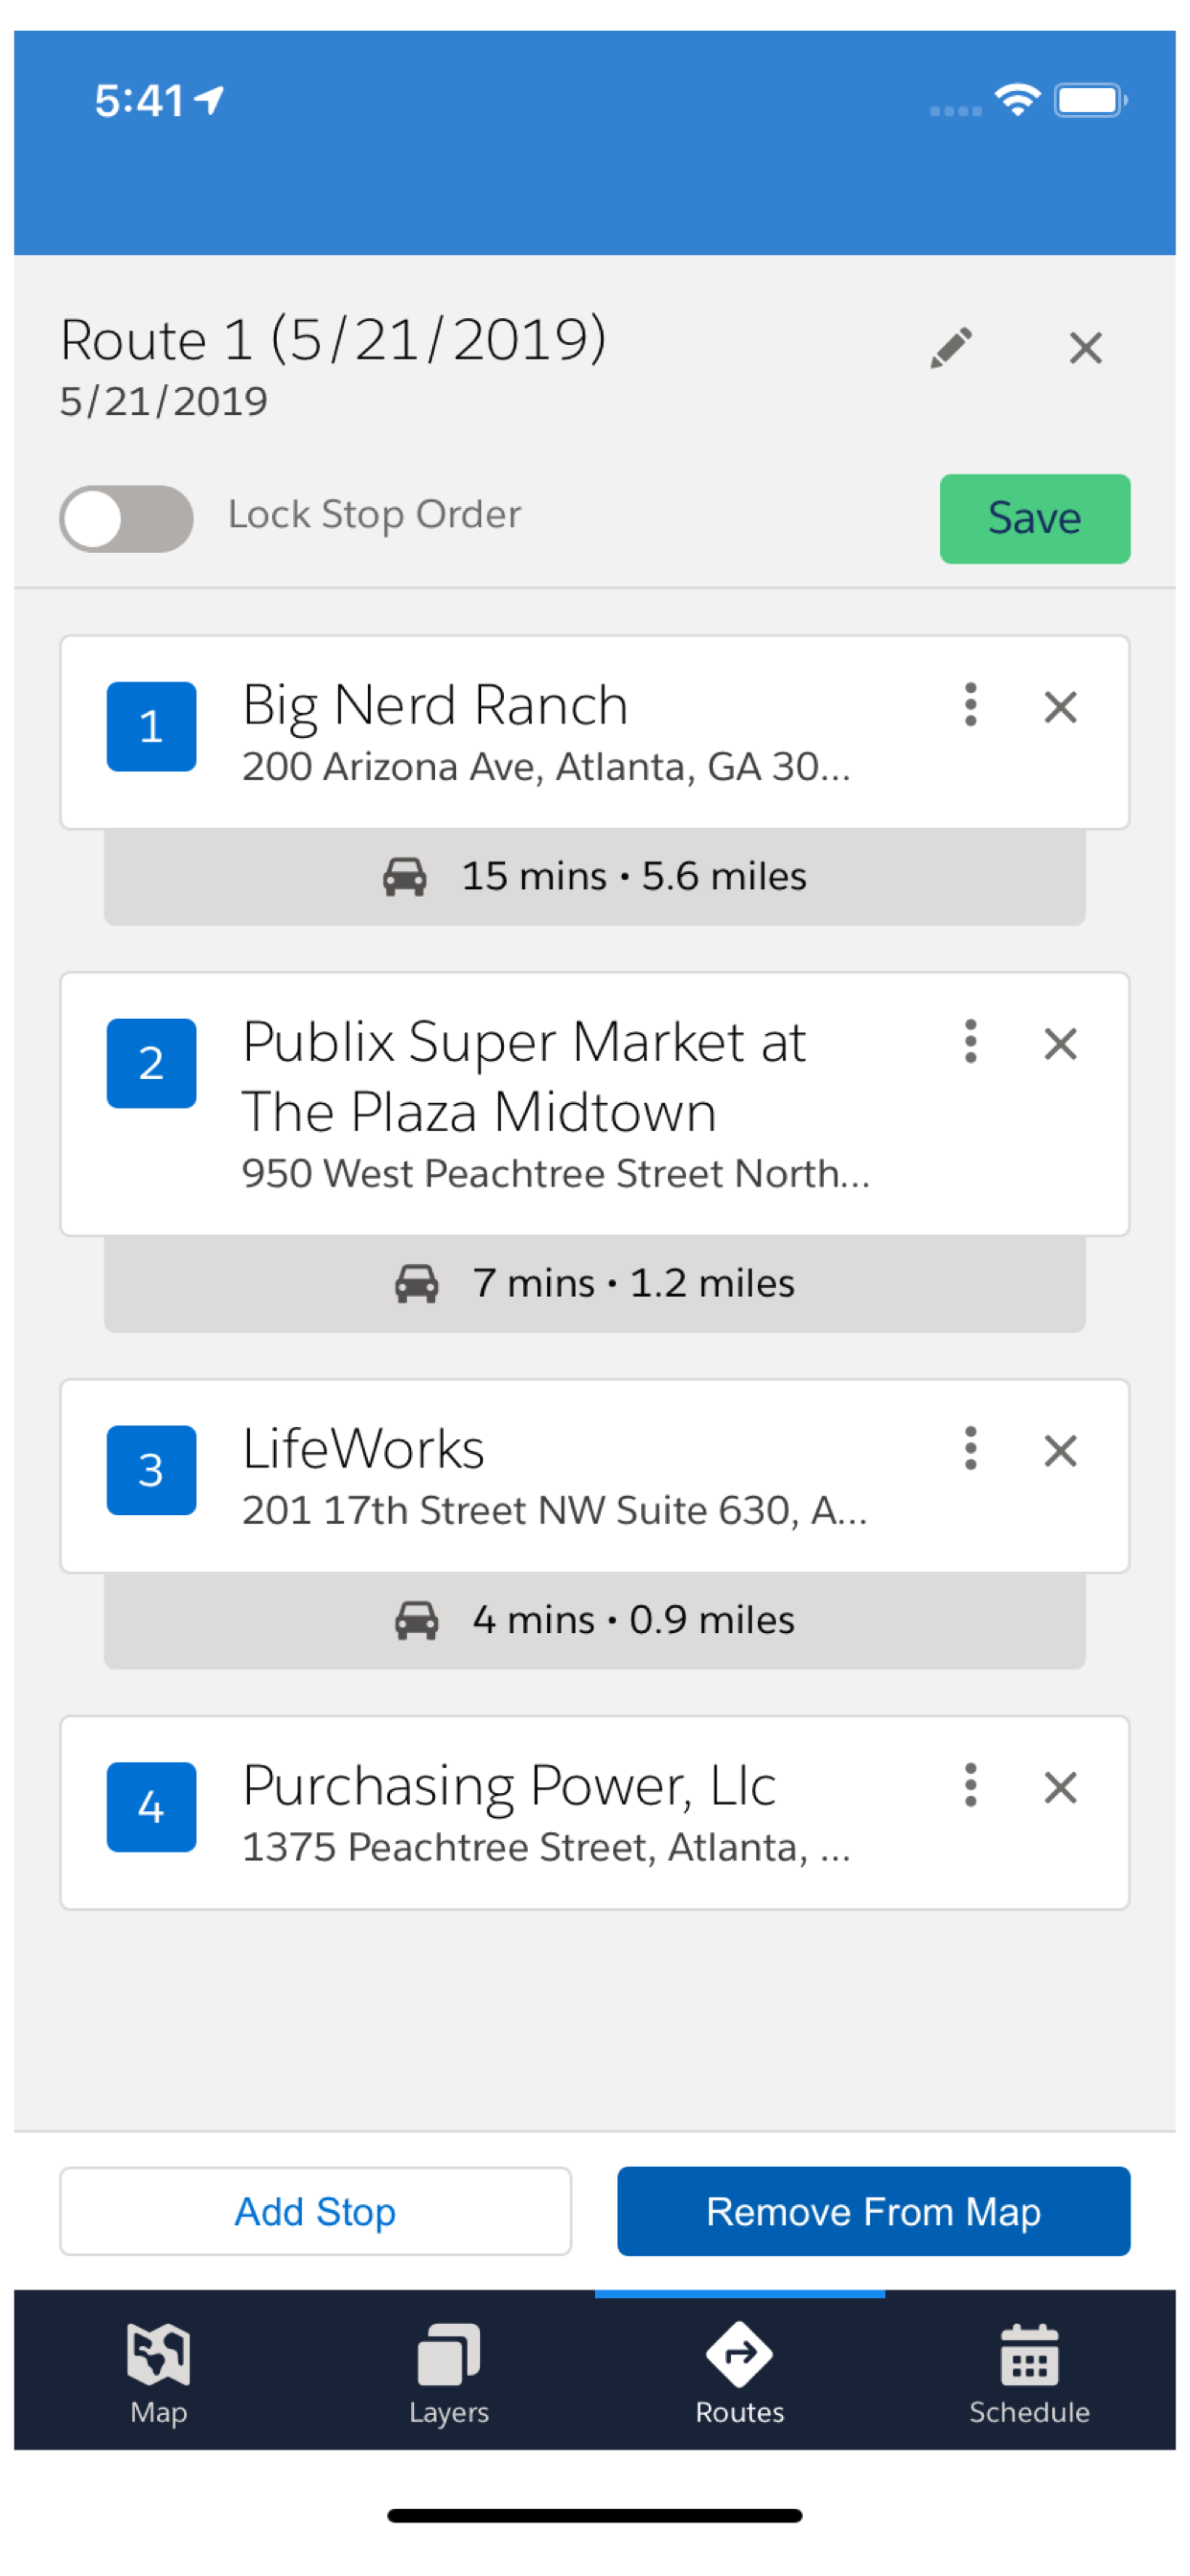Open options menu for Big Nerd Ranch
This screenshot has width=1190, height=2576.
tap(969, 705)
